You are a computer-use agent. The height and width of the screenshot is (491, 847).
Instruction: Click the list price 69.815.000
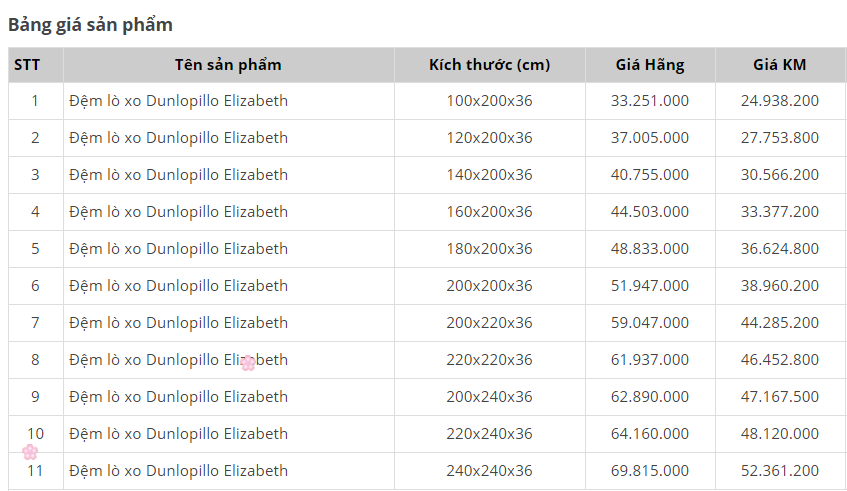[650, 470]
